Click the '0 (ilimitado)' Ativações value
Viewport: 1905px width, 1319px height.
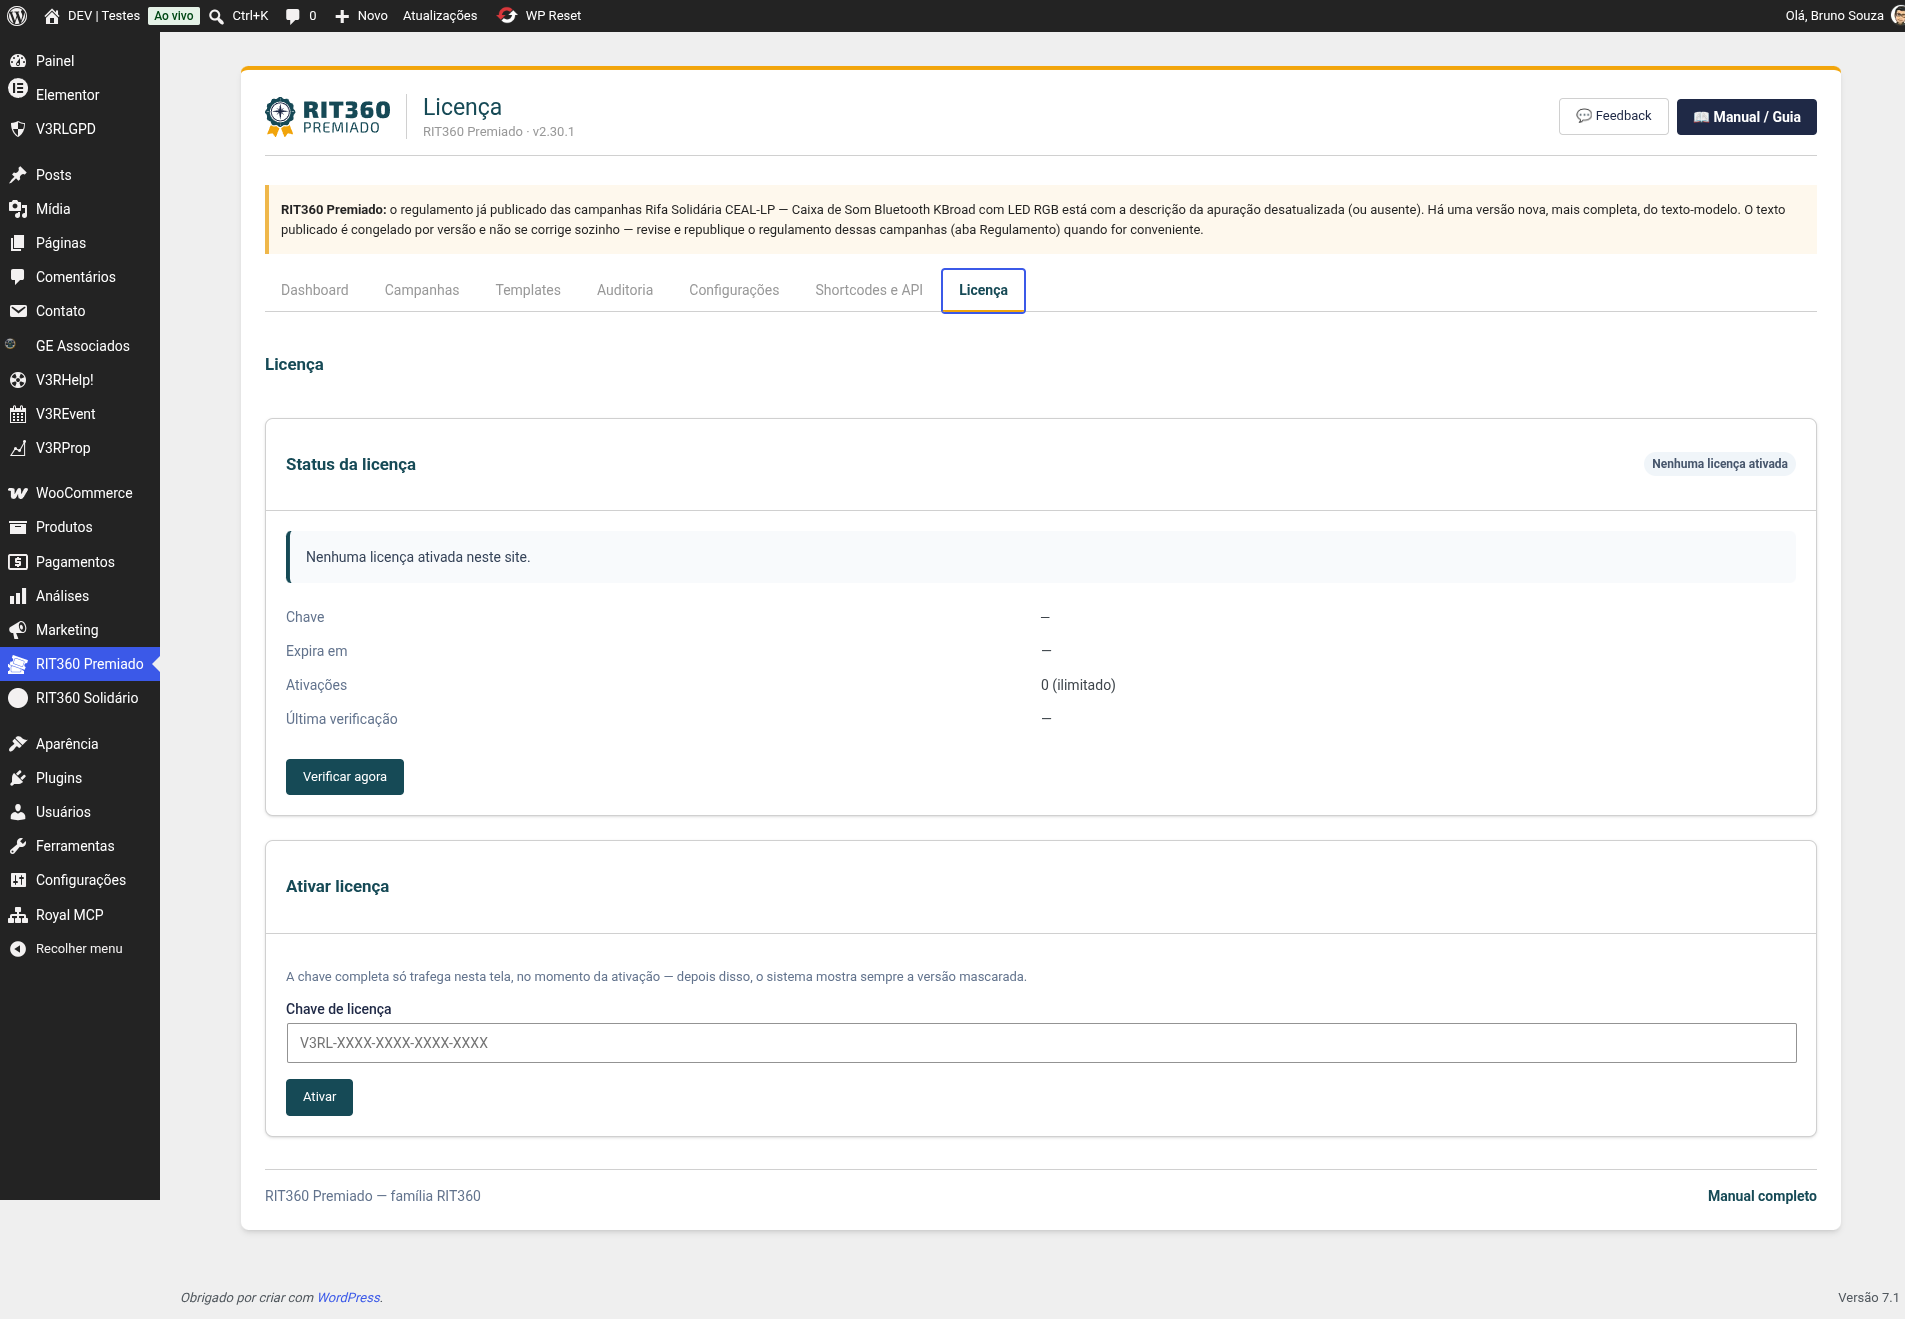pos(1078,685)
